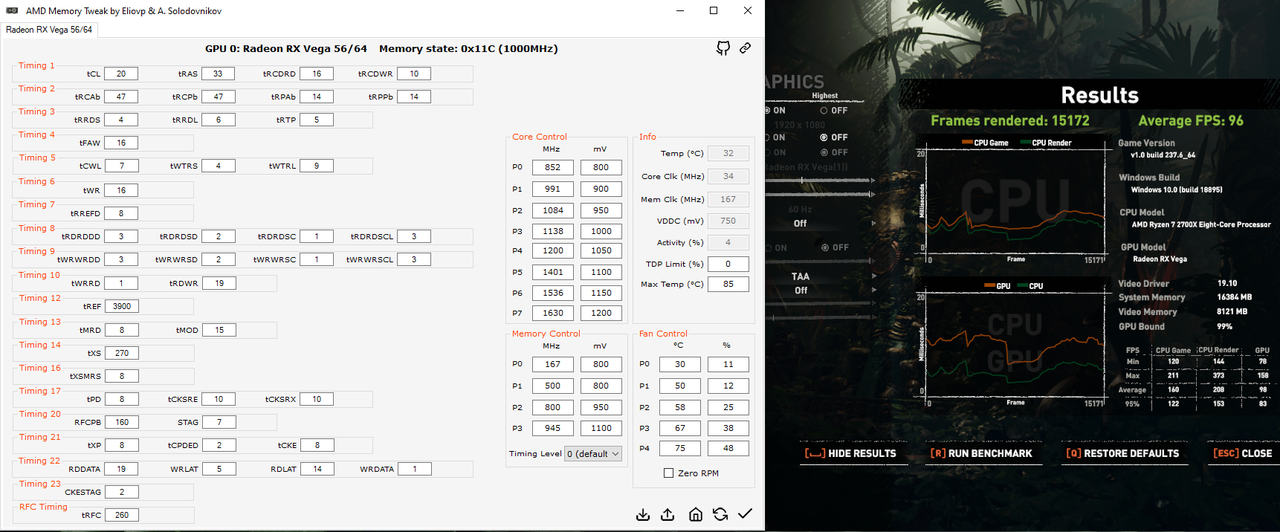Click the tRCDWR value field
Screen dimensions: 1280x532
click(414, 74)
